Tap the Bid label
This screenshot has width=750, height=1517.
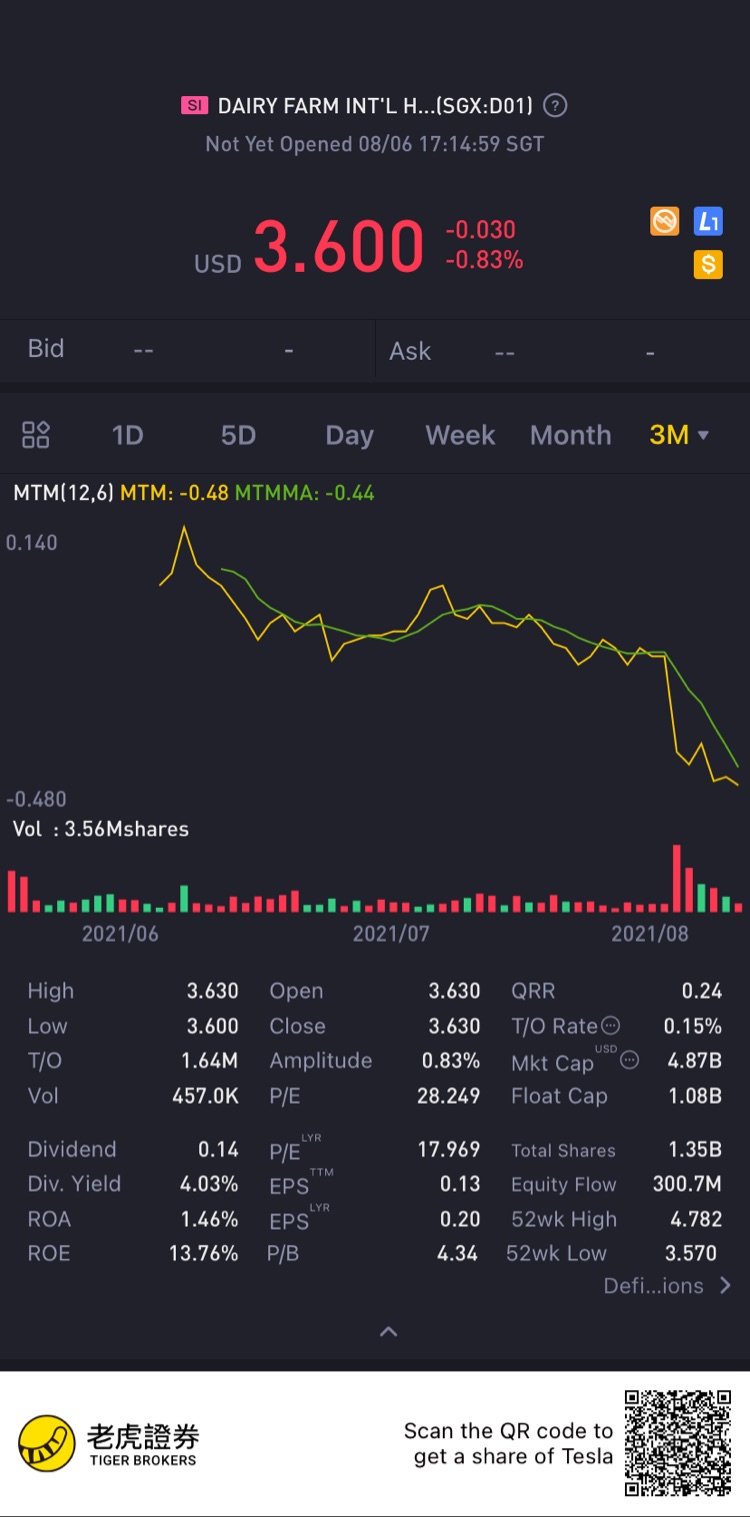tap(46, 349)
